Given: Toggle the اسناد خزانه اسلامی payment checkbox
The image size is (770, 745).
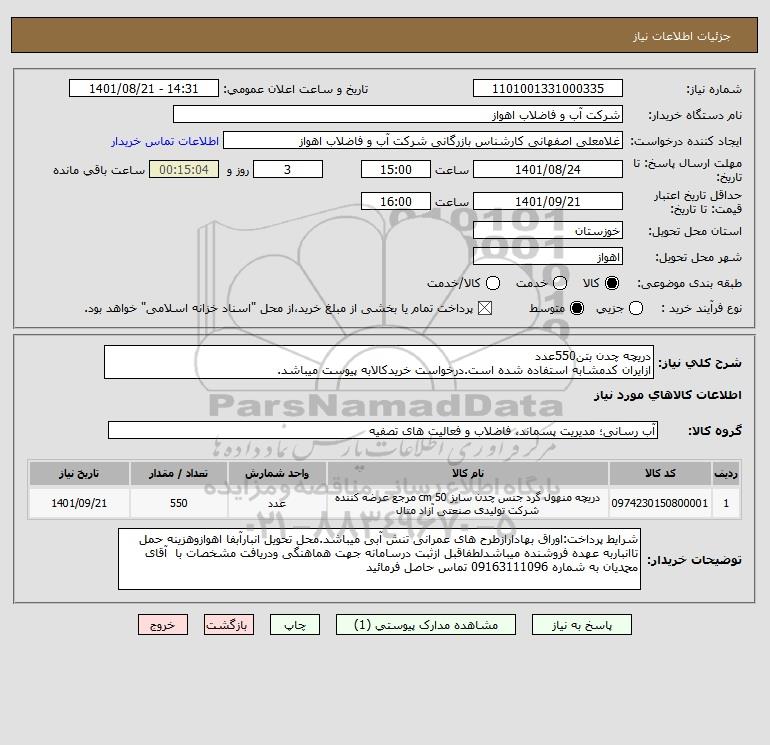Looking at the screenshot, I should coord(485,308).
